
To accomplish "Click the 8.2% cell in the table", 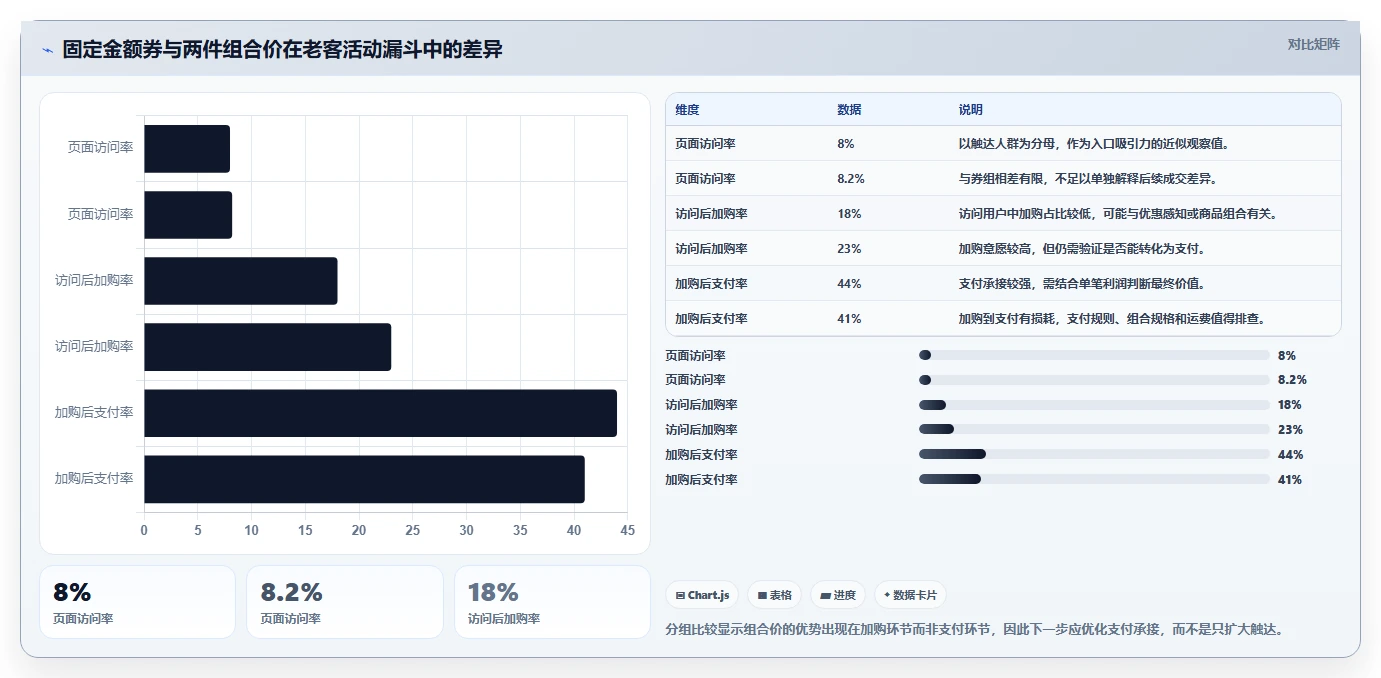I will coord(851,179).
